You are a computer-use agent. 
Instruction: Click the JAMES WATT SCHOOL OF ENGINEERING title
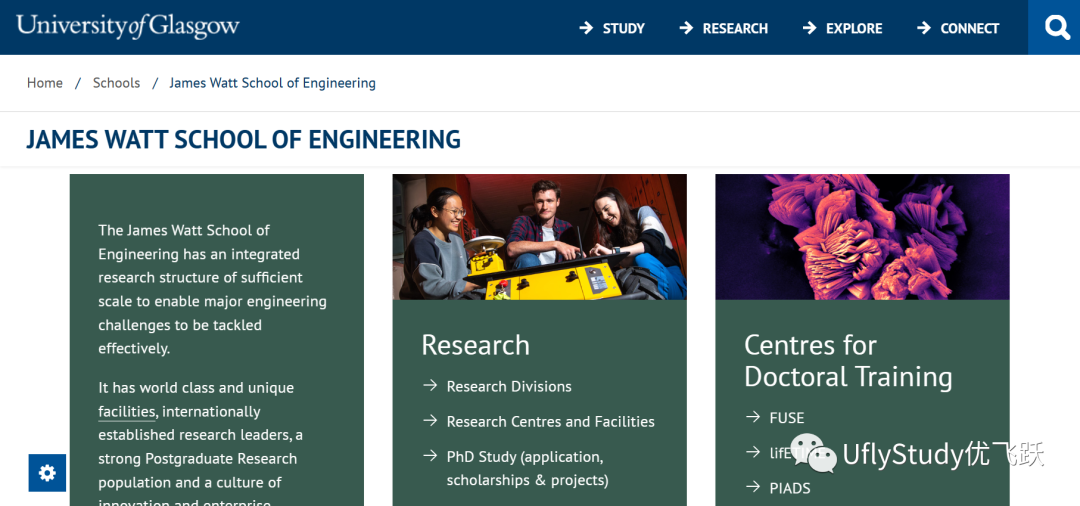pyautogui.click(x=243, y=139)
